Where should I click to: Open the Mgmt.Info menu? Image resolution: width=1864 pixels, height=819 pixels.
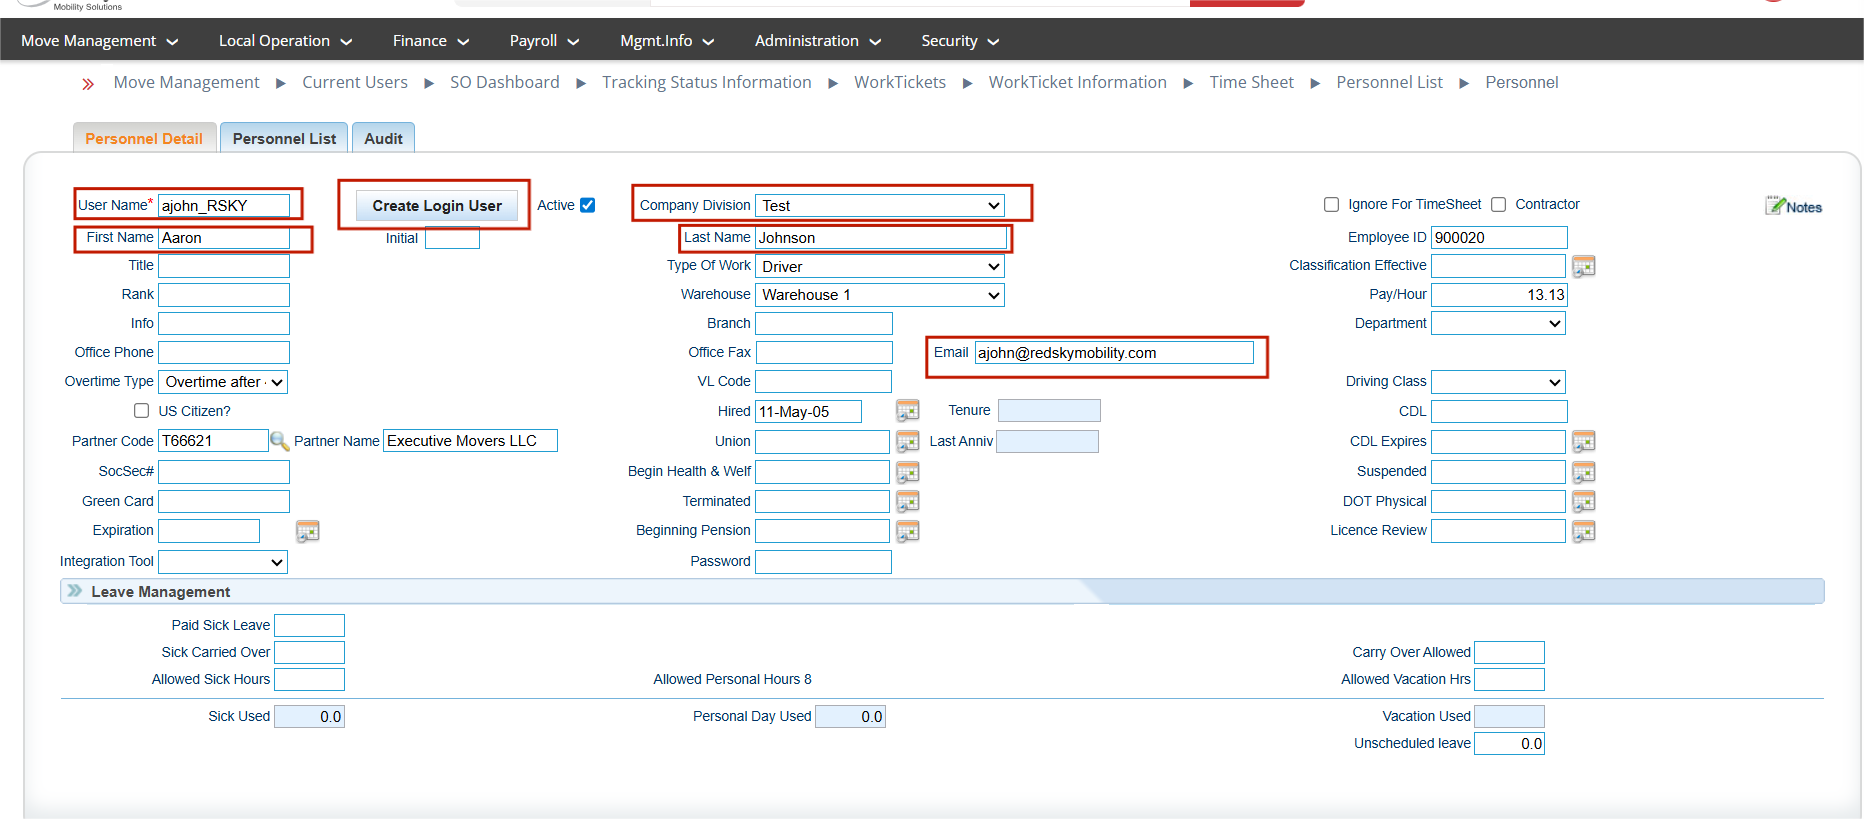(x=666, y=41)
